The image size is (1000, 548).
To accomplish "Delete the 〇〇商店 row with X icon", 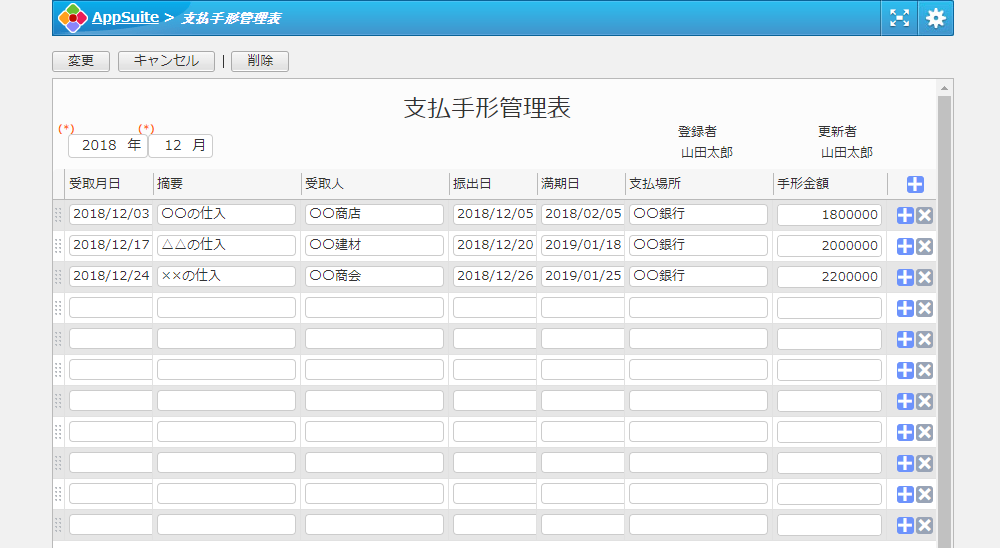I will 925,215.
